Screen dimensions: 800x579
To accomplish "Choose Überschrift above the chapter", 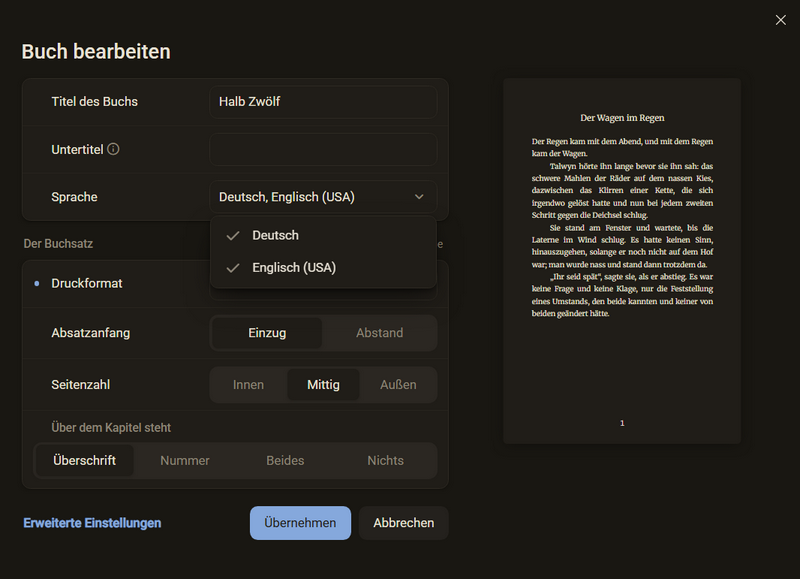I will [85, 461].
